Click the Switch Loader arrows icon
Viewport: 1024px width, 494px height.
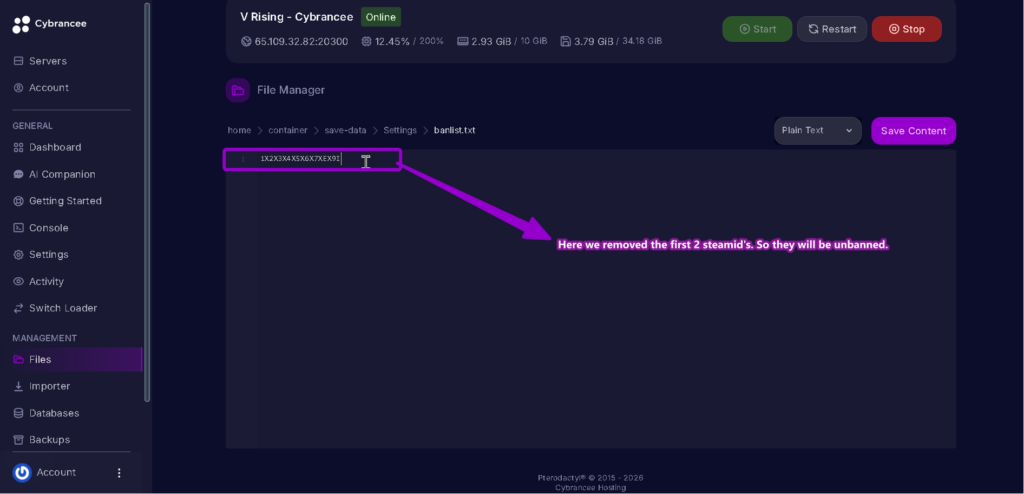pos(18,308)
